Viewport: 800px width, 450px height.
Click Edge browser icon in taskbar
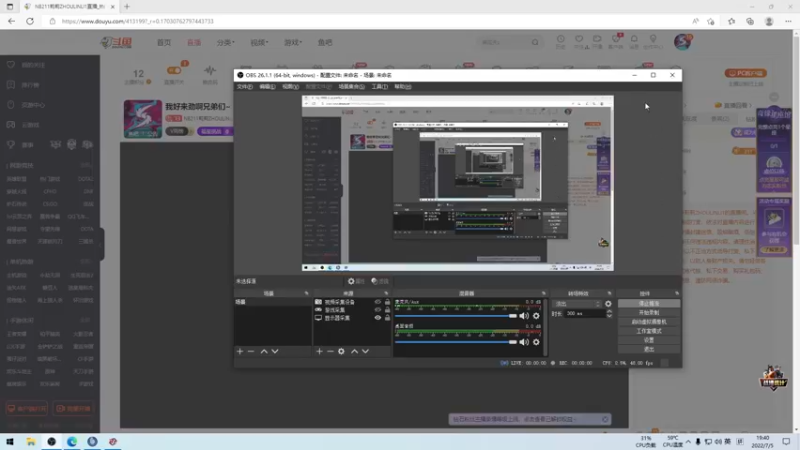pos(72,442)
